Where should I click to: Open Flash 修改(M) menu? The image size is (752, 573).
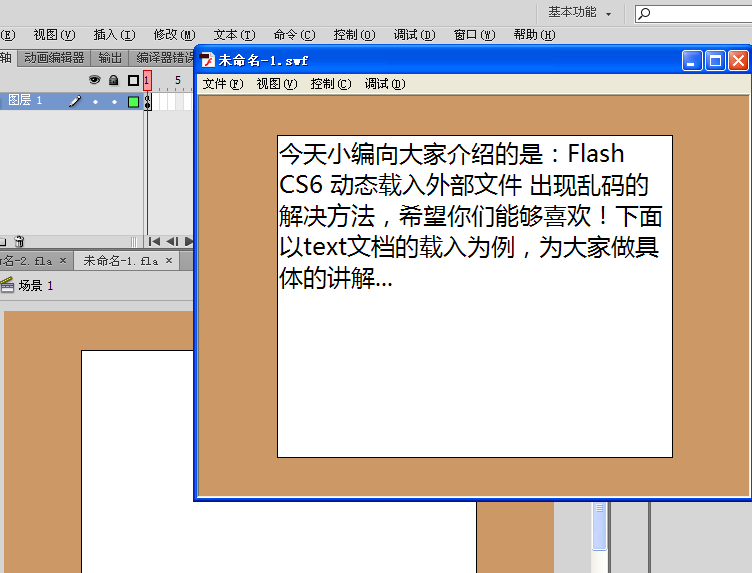pyautogui.click(x=174, y=35)
